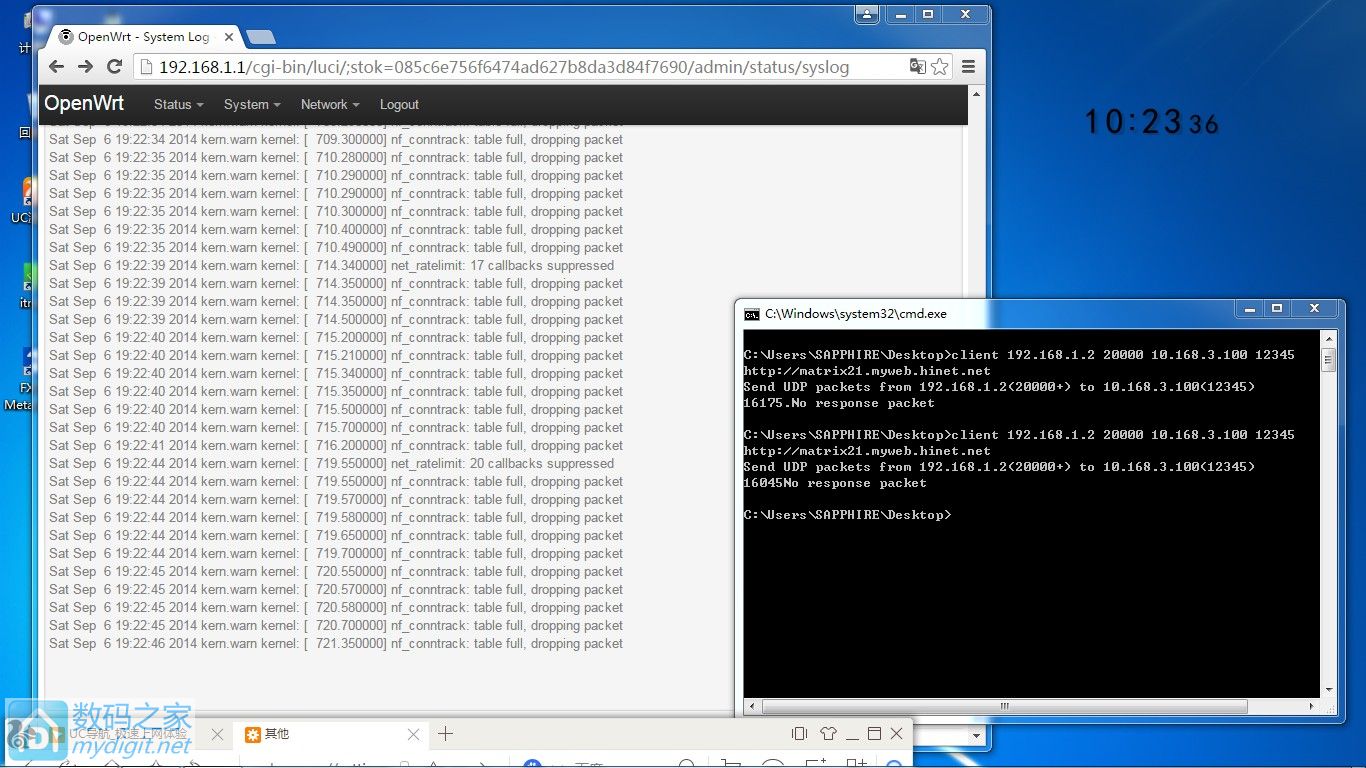Click the log line at 710.400000
1366x768 pixels.
click(336, 229)
